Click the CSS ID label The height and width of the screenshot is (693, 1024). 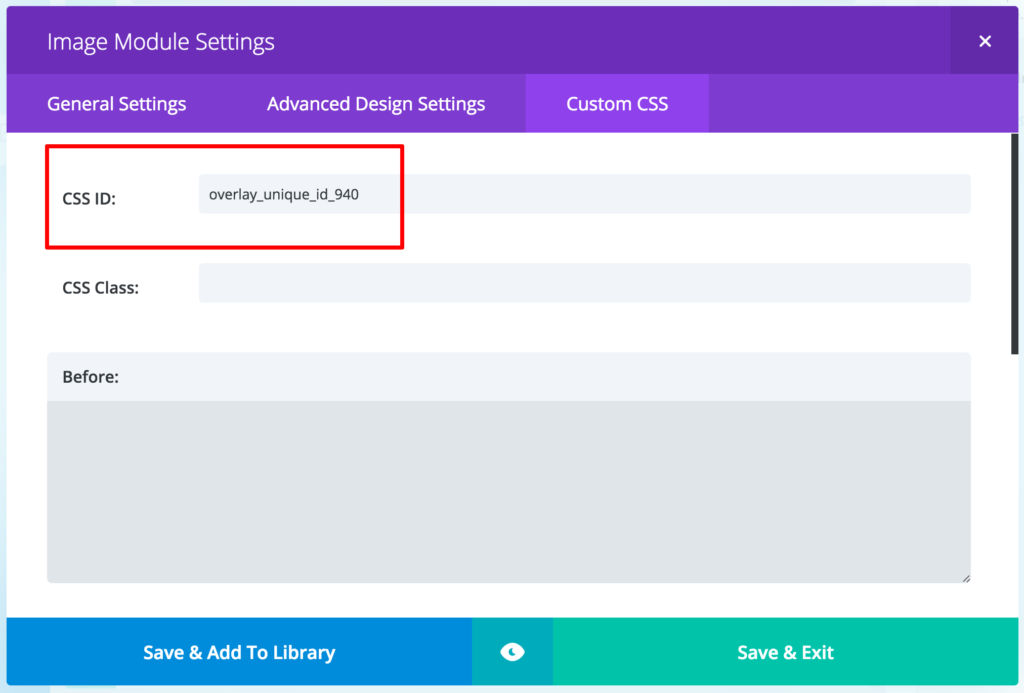(87, 198)
